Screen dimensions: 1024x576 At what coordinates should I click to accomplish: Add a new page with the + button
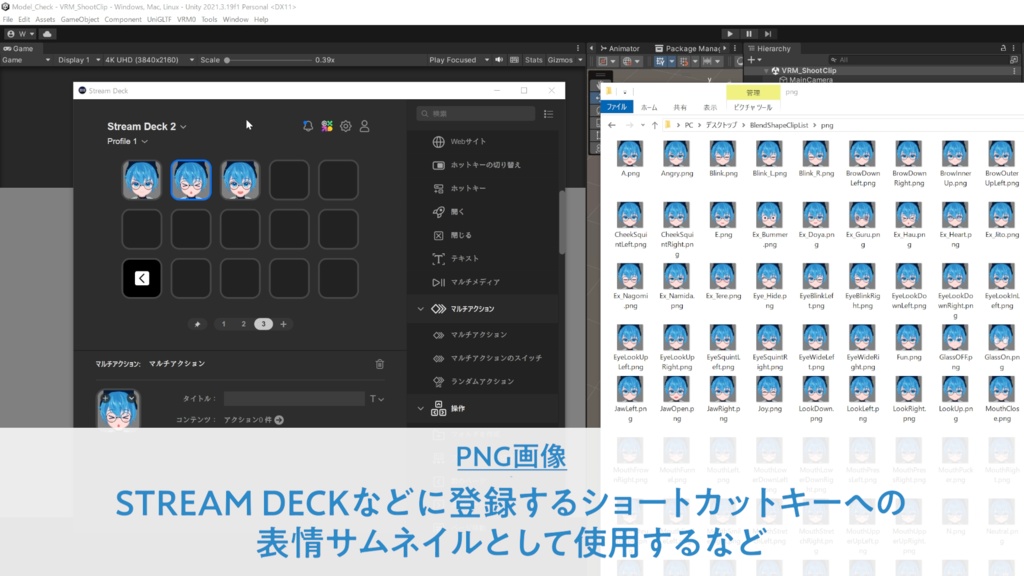[283, 323]
